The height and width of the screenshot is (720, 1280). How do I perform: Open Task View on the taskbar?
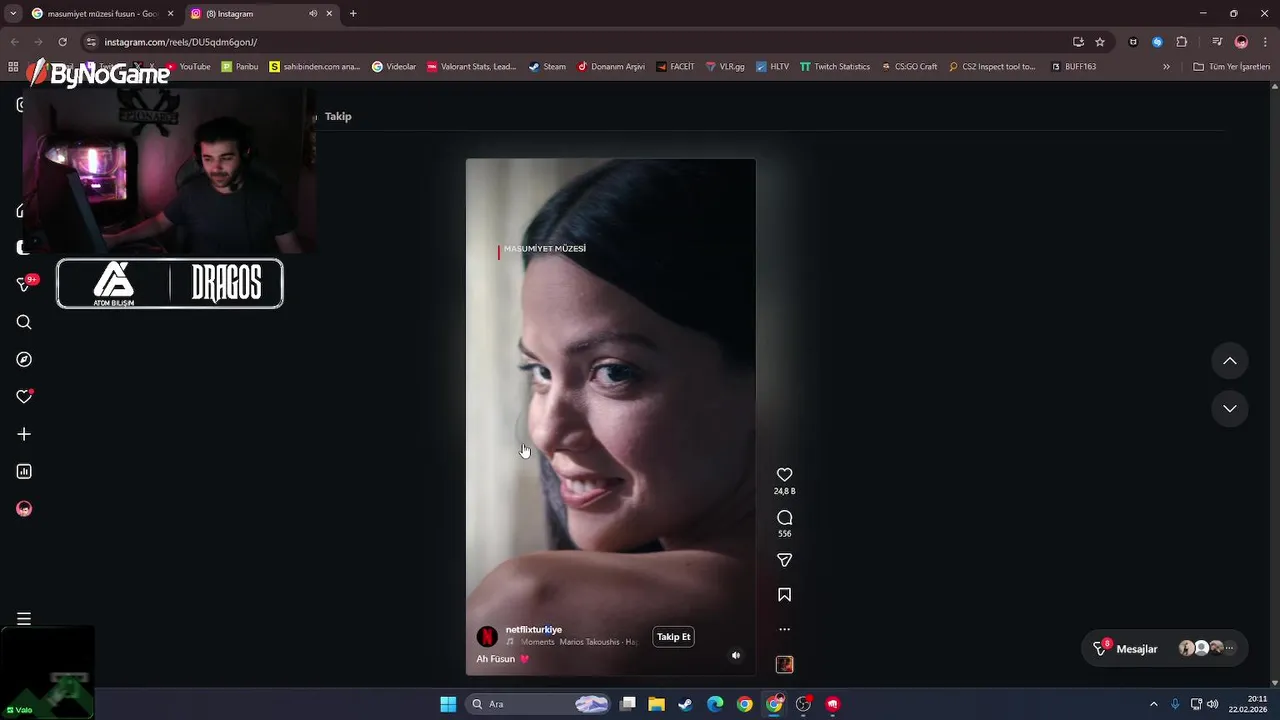click(x=628, y=704)
